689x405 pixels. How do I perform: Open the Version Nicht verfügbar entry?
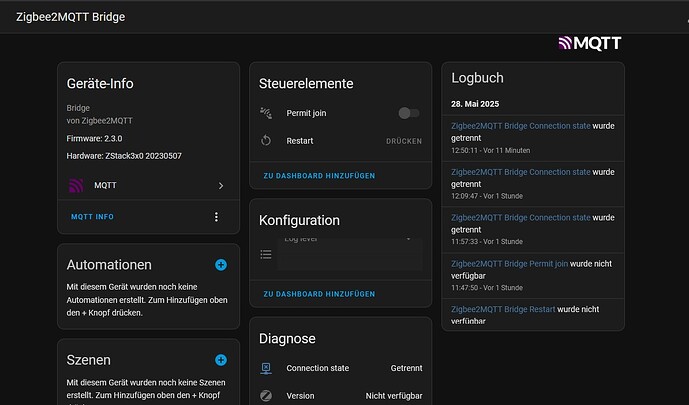click(341, 396)
